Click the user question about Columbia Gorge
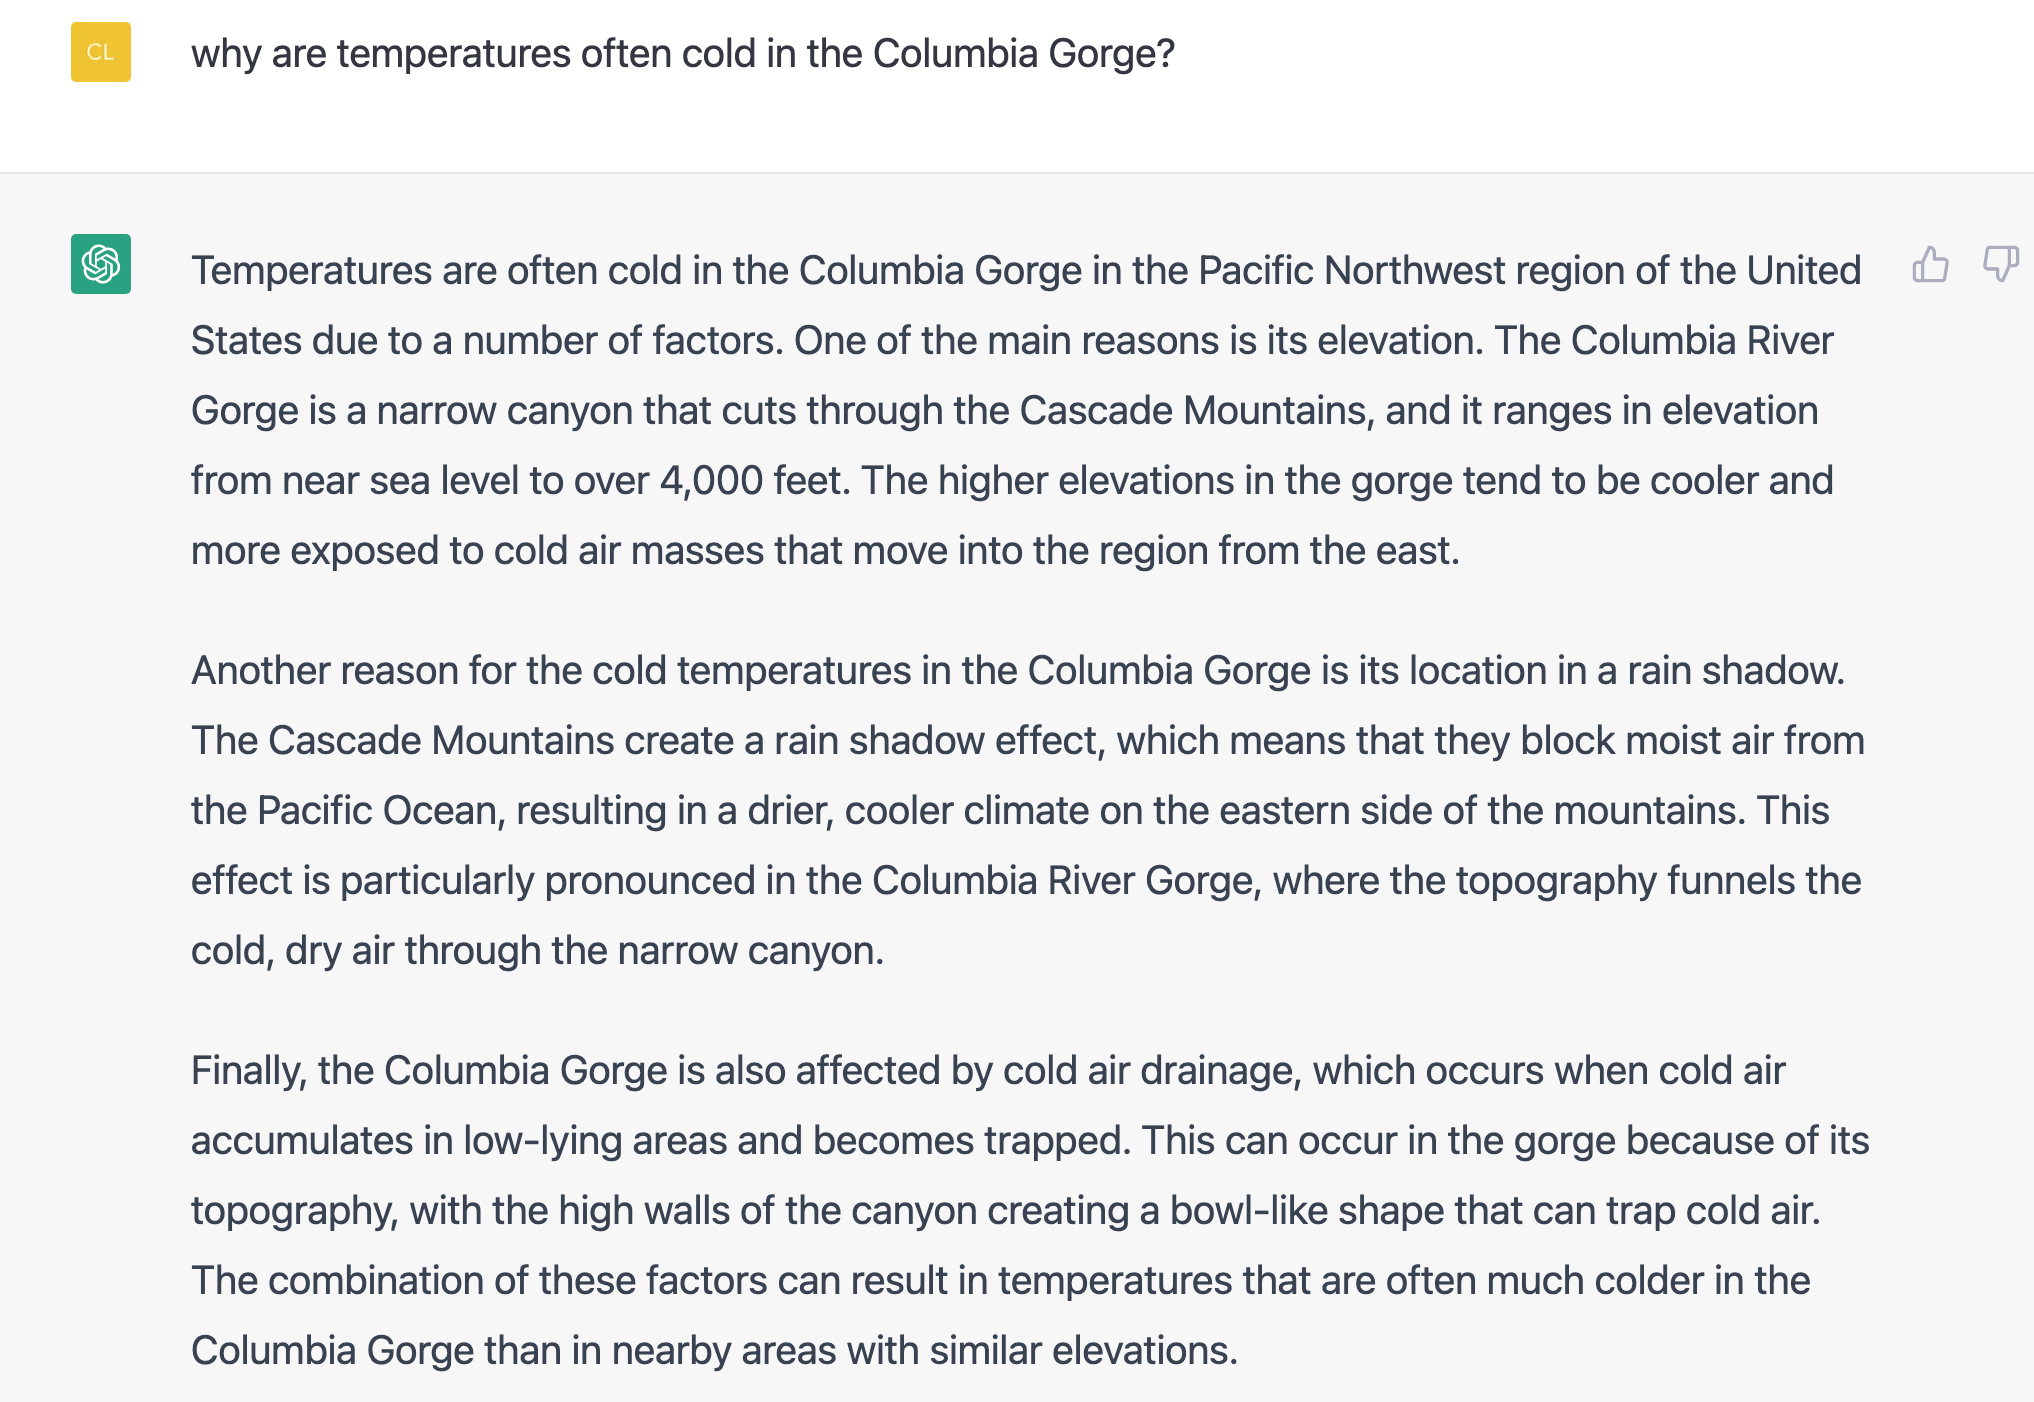The image size is (2034, 1402). 682,54
